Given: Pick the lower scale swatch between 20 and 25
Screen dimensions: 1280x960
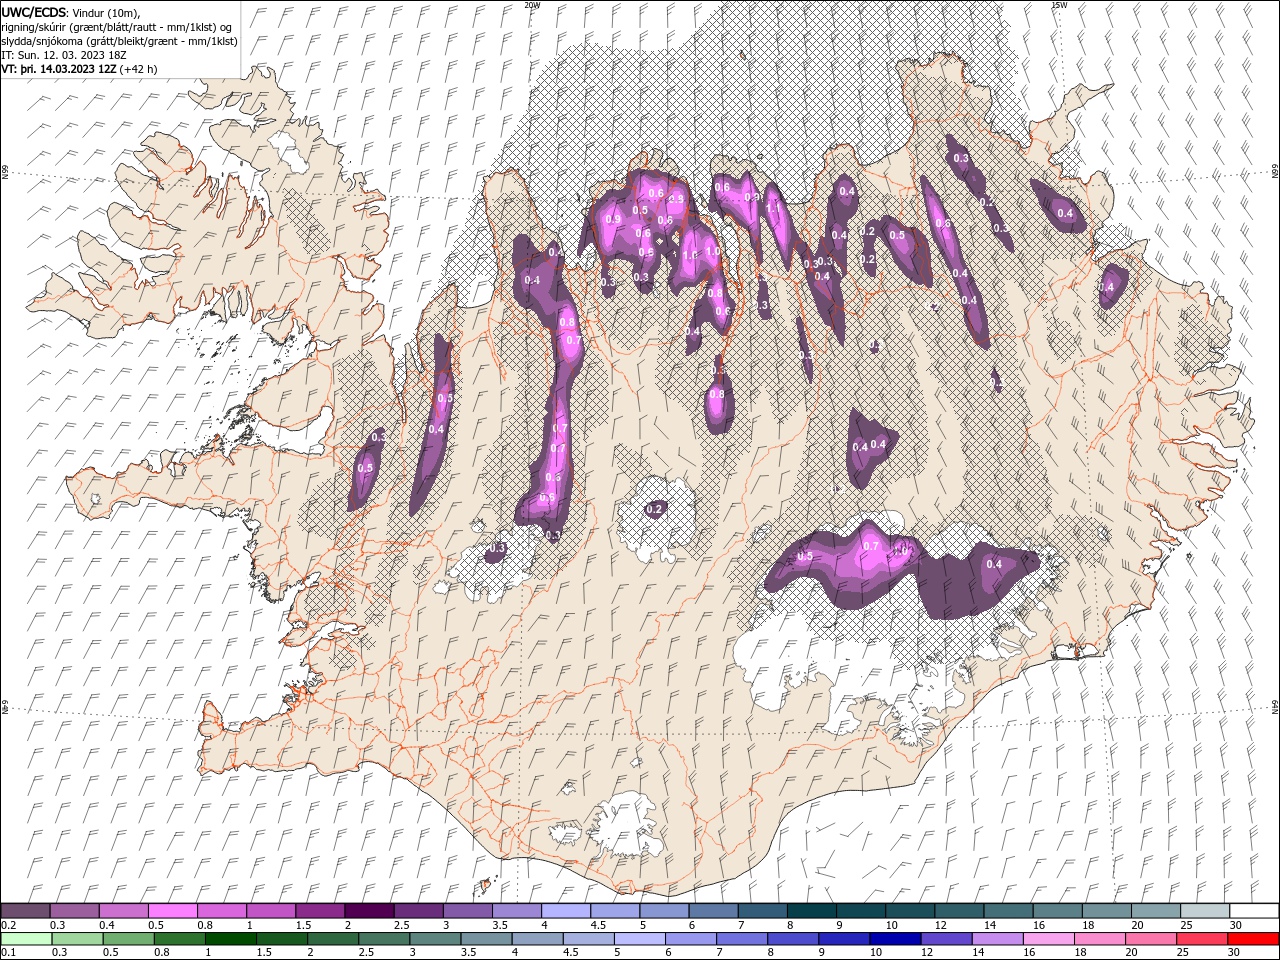Looking at the screenshot, I should point(1150,939).
